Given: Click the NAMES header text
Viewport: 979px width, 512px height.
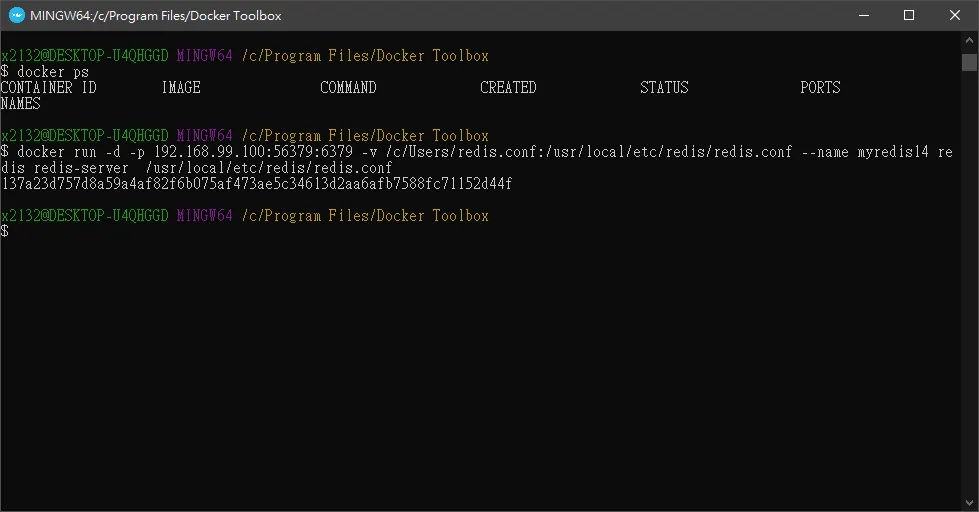Looking at the screenshot, I should (21, 104).
